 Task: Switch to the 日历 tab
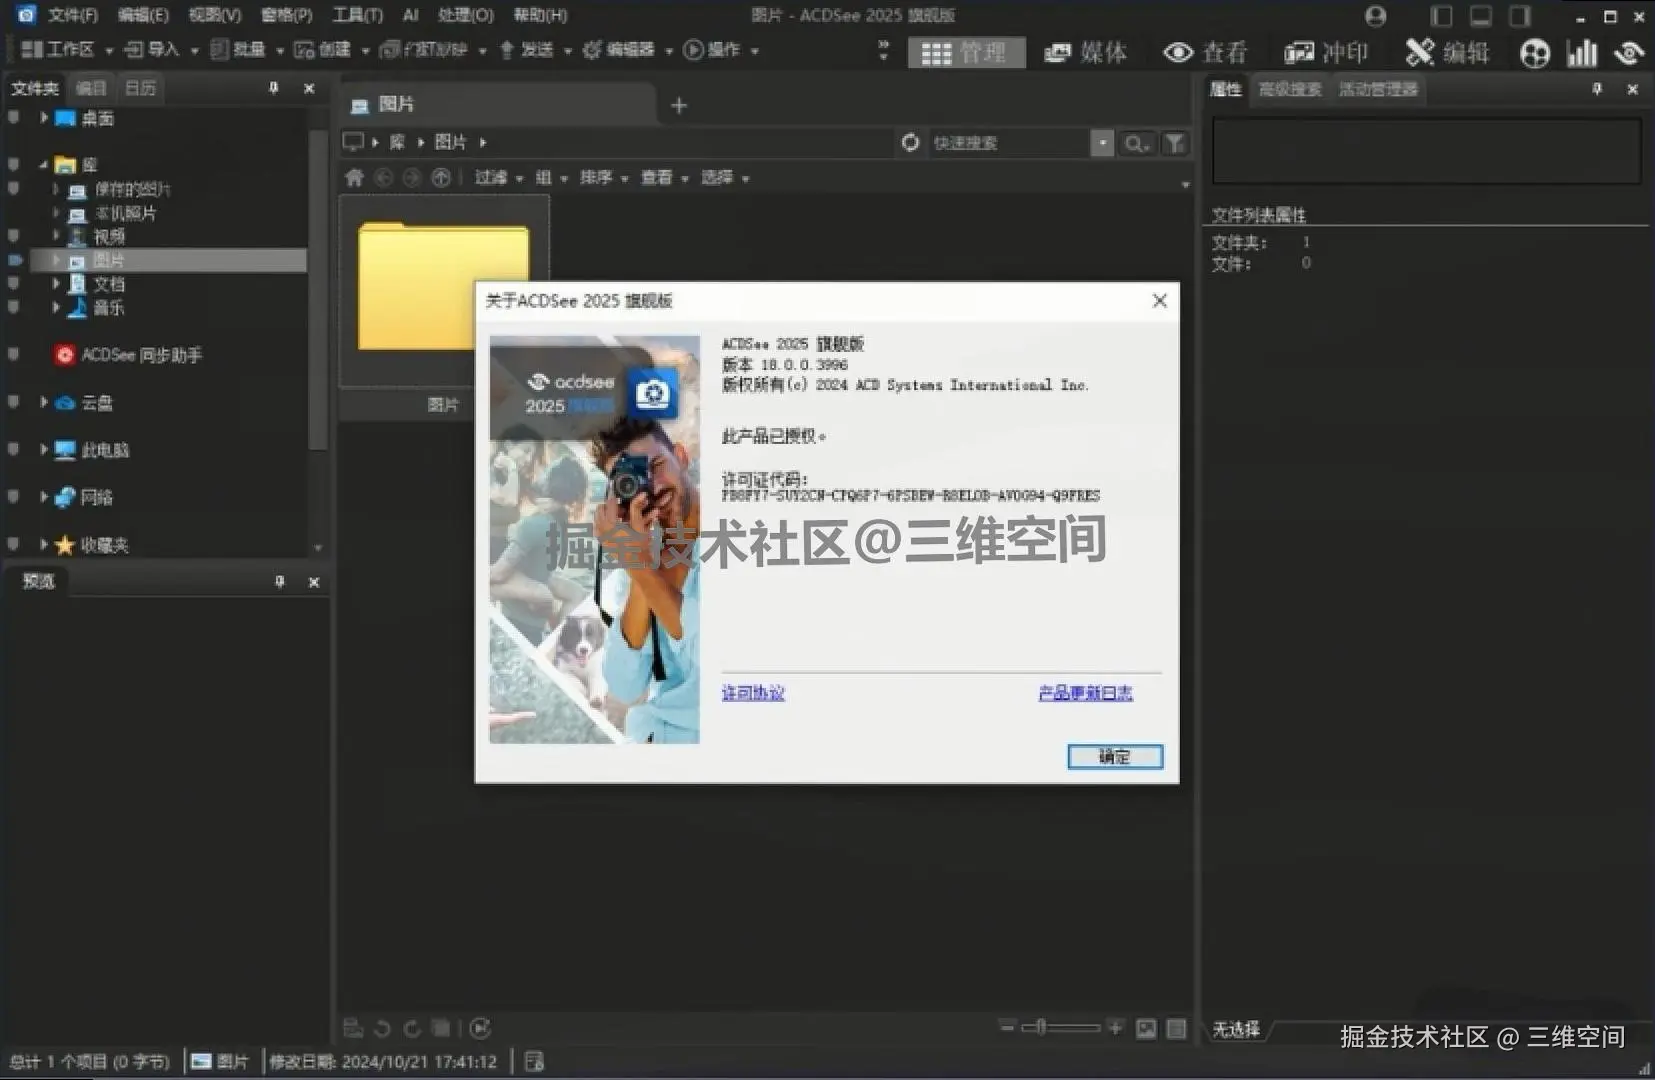[x=139, y=88]
